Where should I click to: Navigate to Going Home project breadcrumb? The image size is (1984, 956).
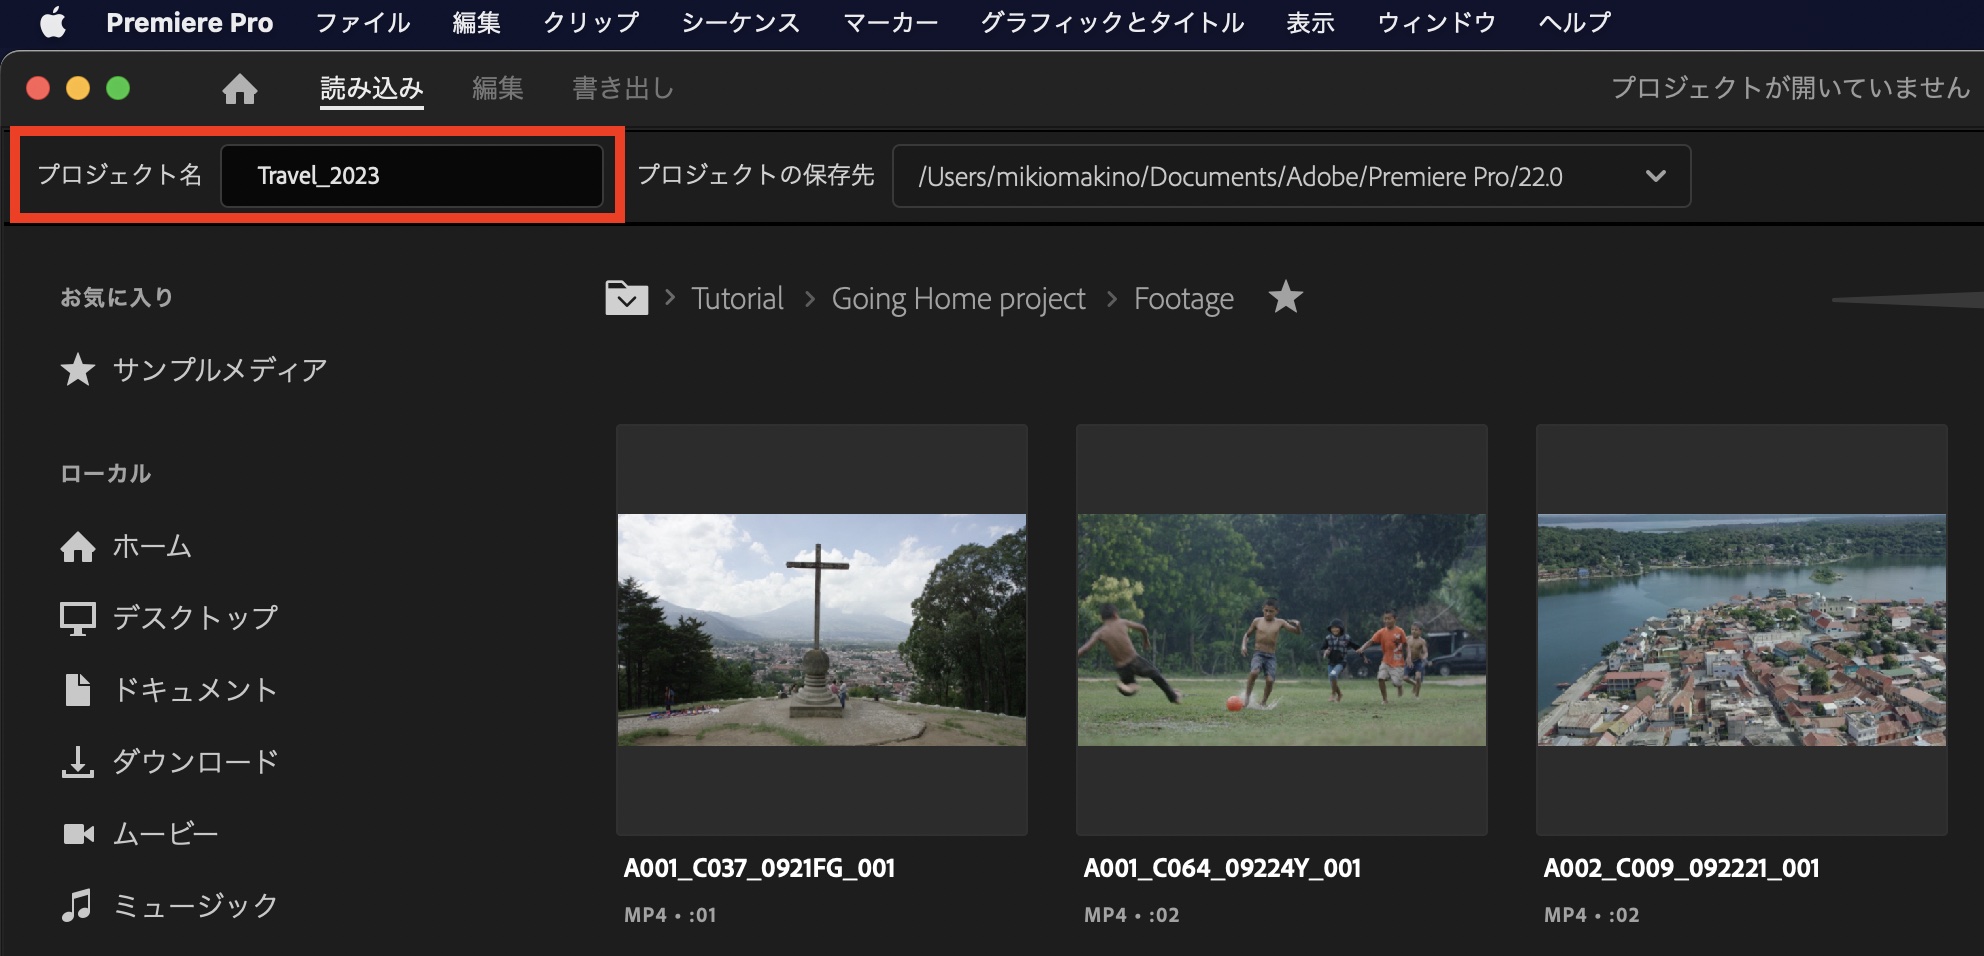(x=958, y=298)
